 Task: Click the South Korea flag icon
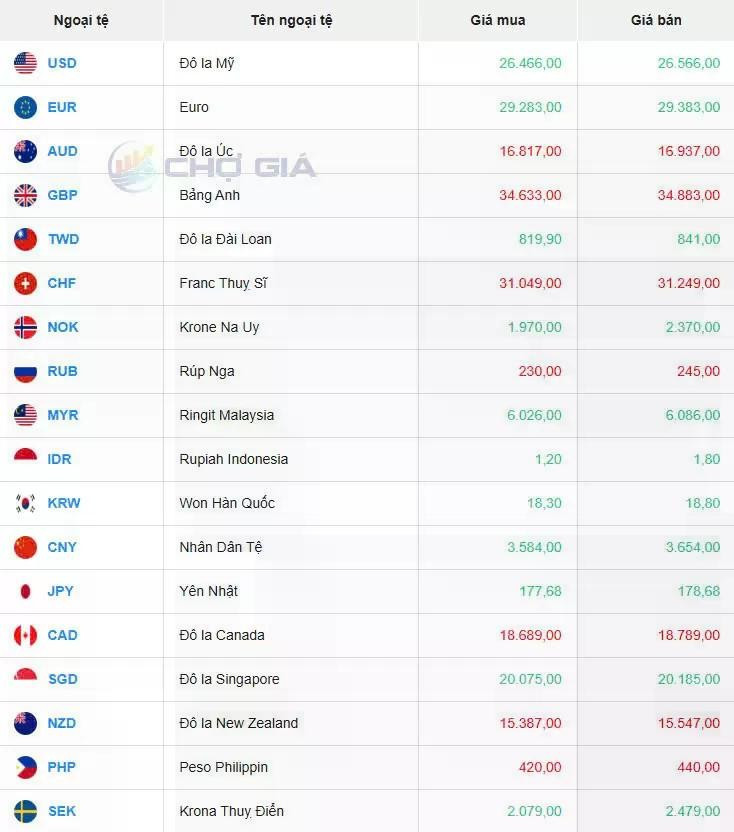(25, 503)
